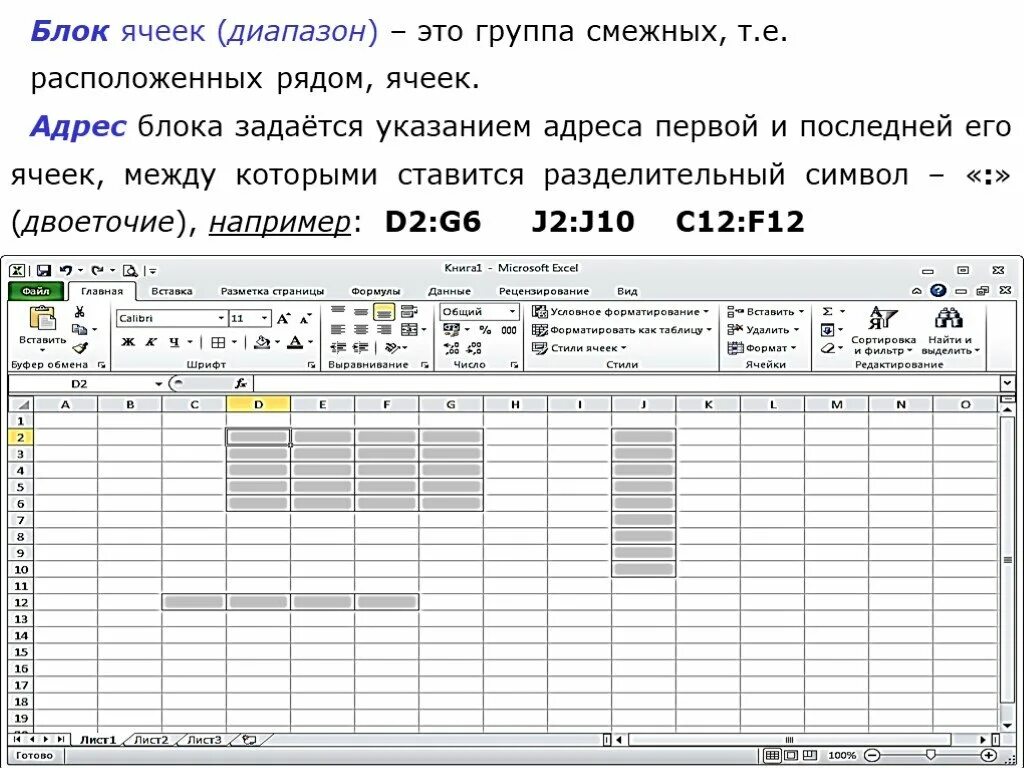This screenshot has height=768, width=1024.
Task: Switch to Разметка страницы tab
Action: (x=272, y=291)
